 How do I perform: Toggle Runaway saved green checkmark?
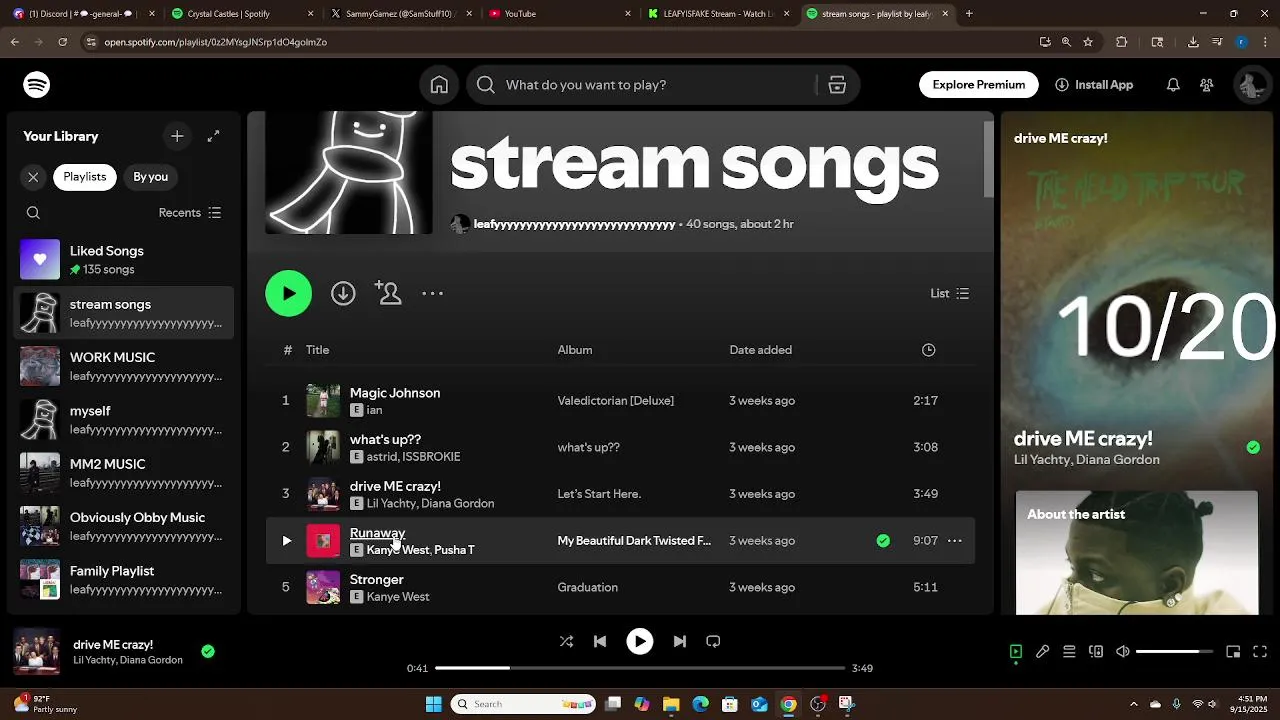(883, 541)
